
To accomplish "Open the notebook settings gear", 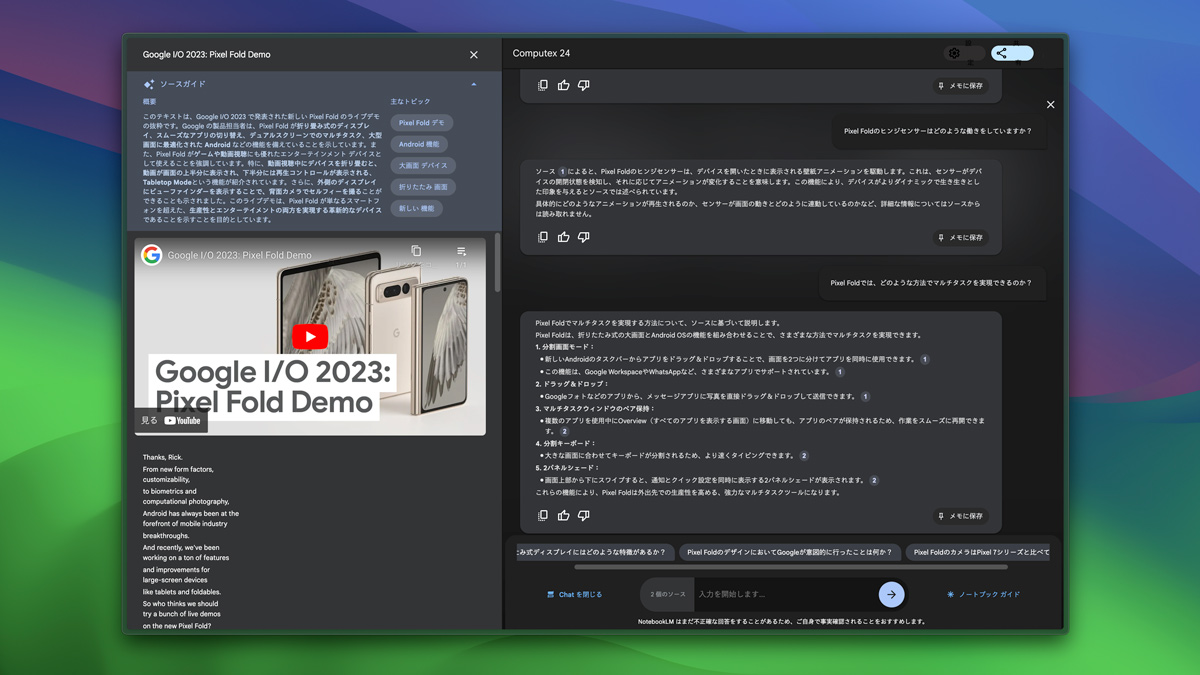I will click(954, 53).
